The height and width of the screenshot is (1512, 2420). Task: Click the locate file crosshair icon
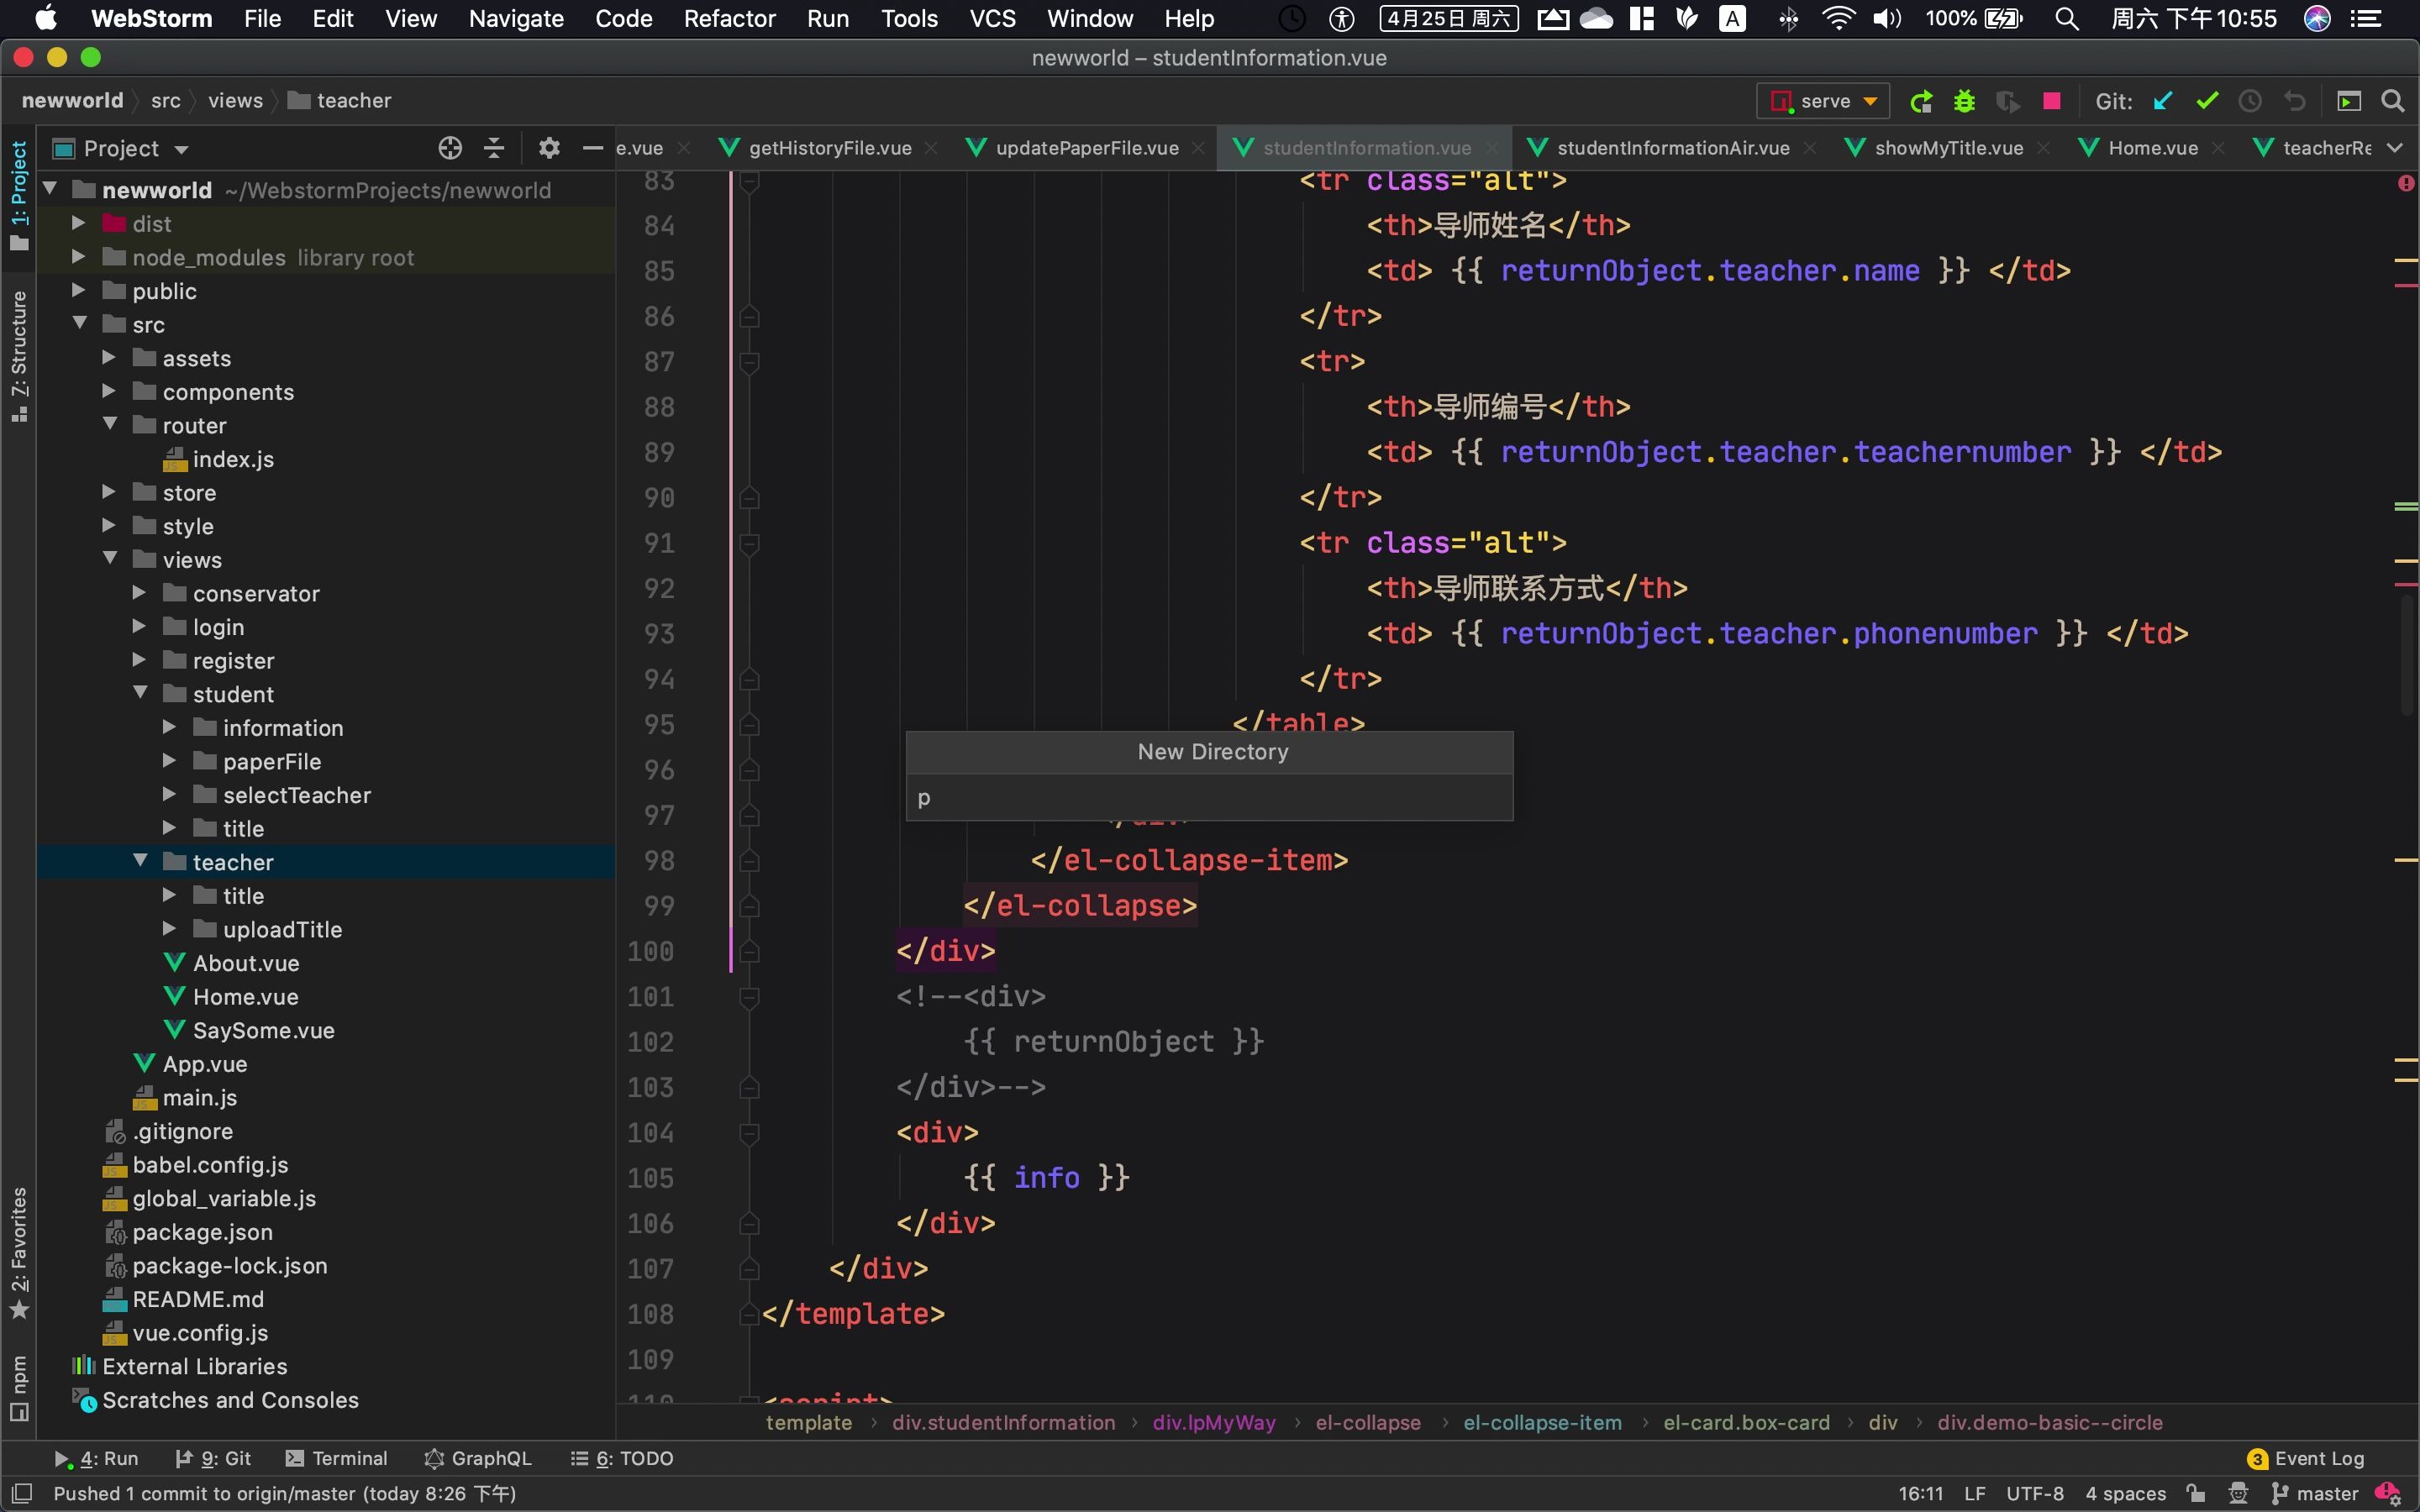[450, 148]
